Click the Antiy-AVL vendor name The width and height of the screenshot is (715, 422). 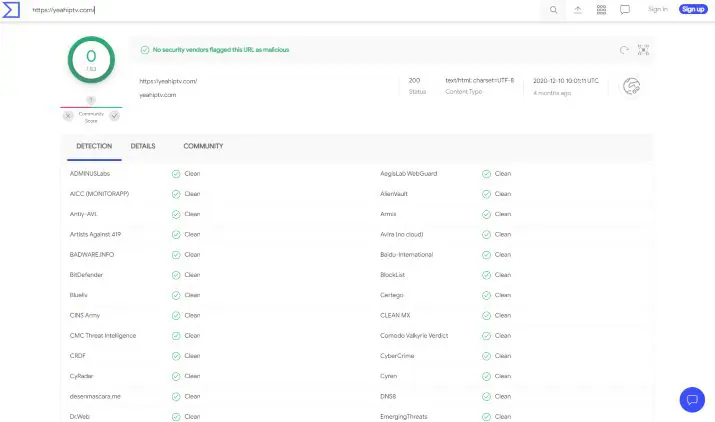coord(83,214)
